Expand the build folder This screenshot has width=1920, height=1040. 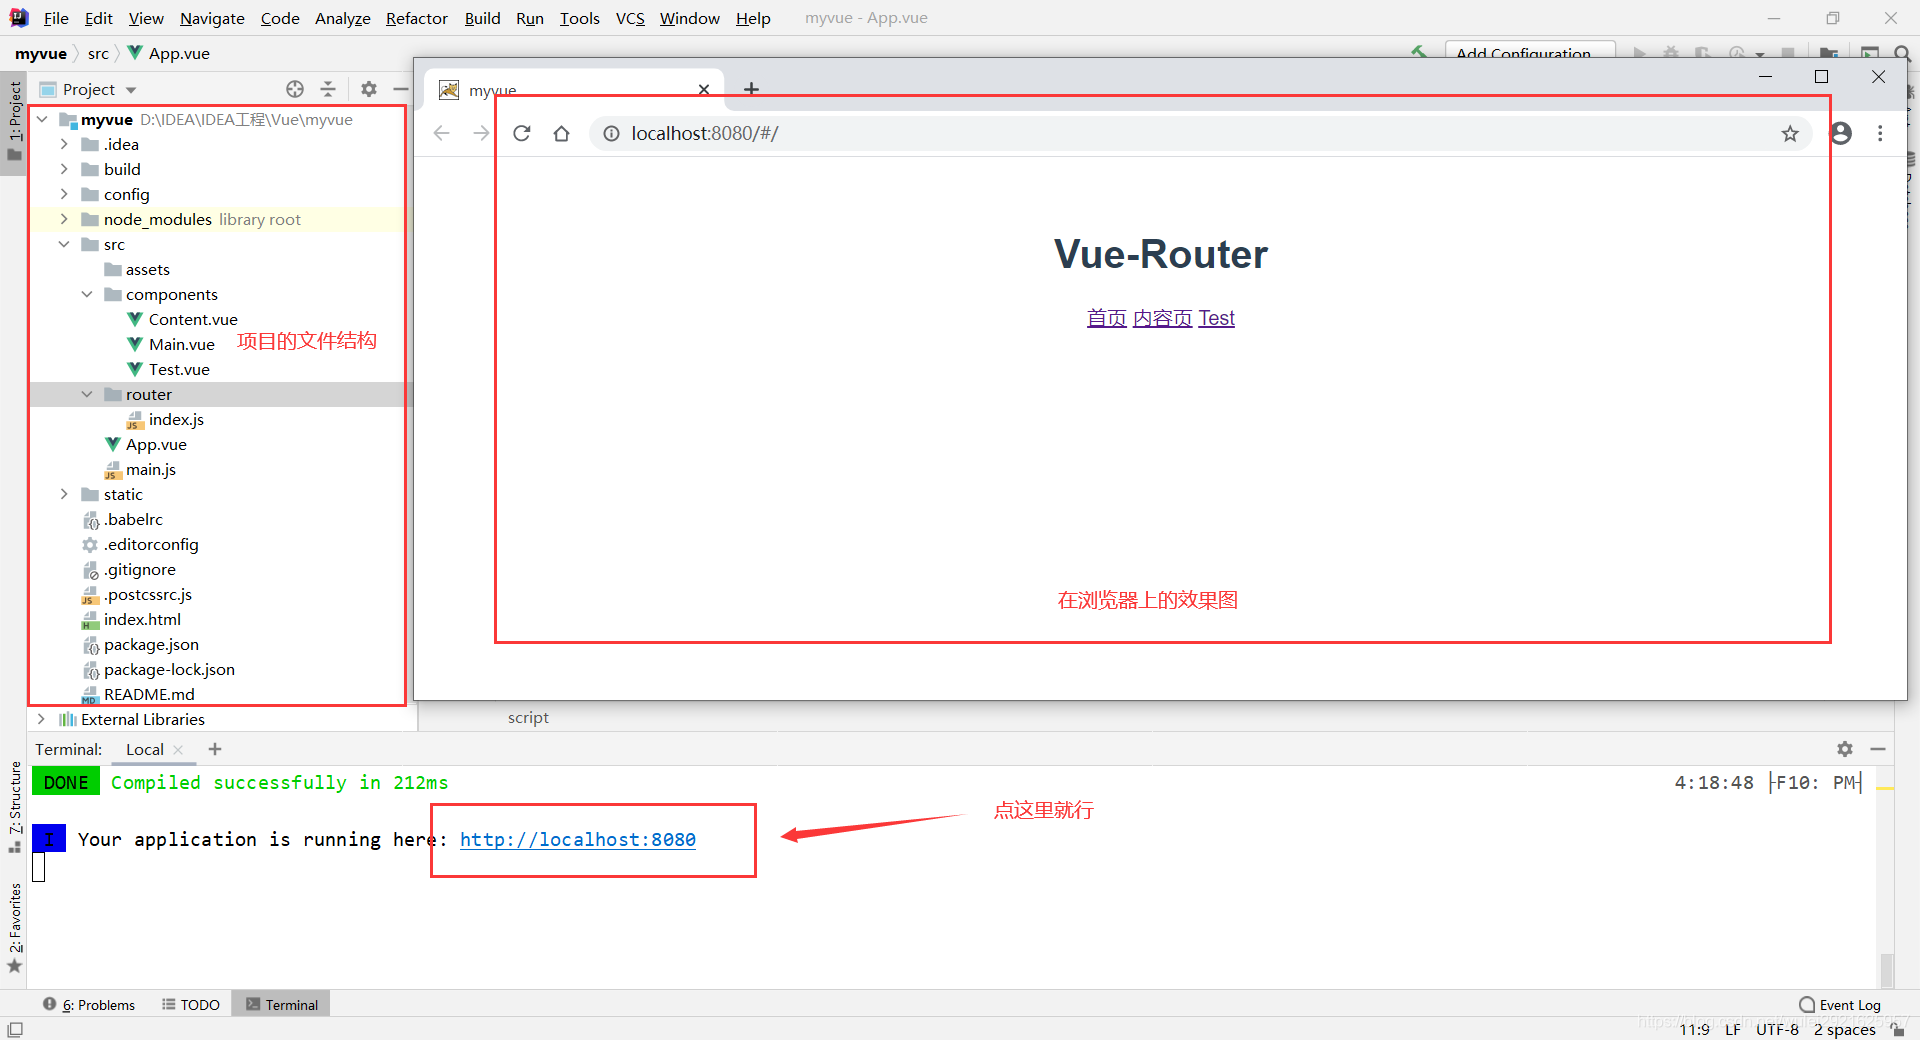[x=64, y=169]
